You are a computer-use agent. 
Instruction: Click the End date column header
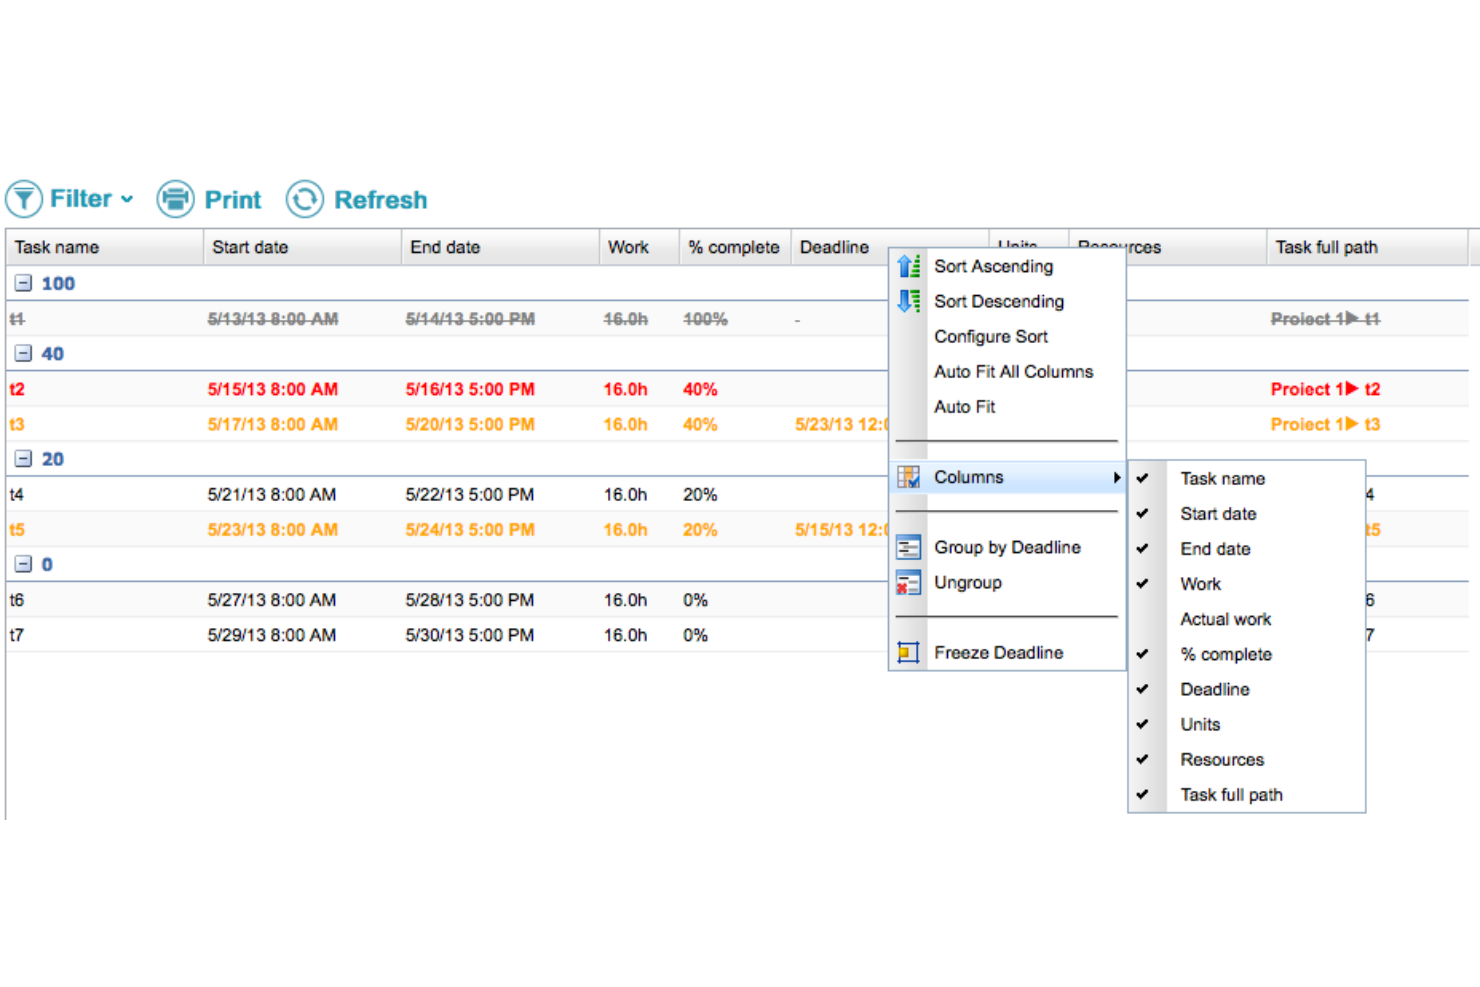pos(500,247)
